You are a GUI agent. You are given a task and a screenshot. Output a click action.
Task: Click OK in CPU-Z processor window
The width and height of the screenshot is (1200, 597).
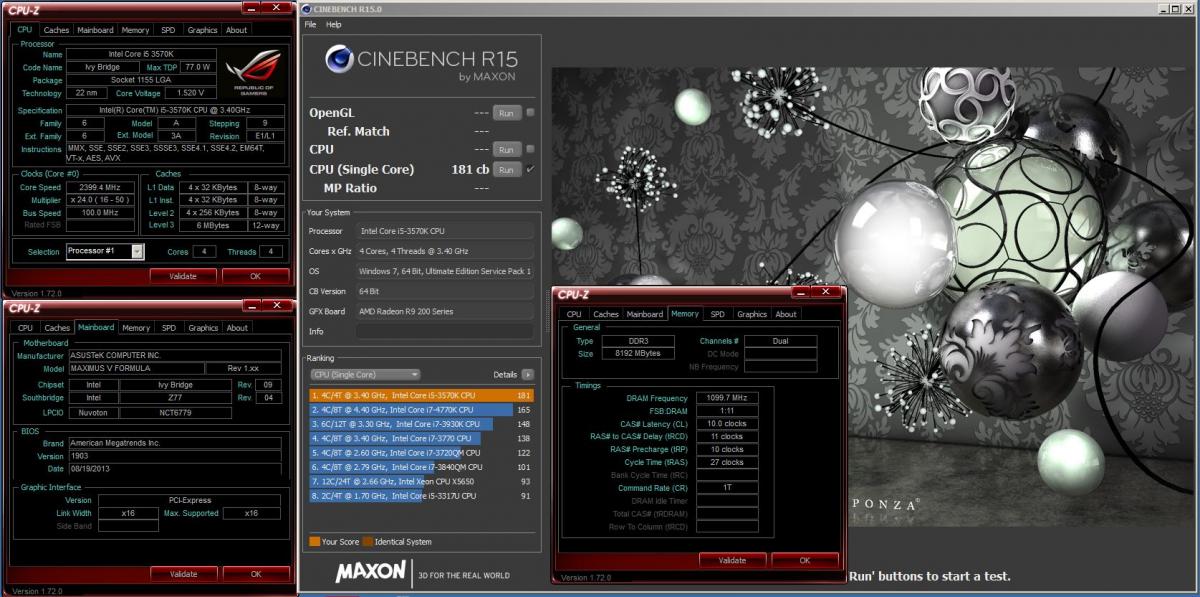[x=255, y=276]
